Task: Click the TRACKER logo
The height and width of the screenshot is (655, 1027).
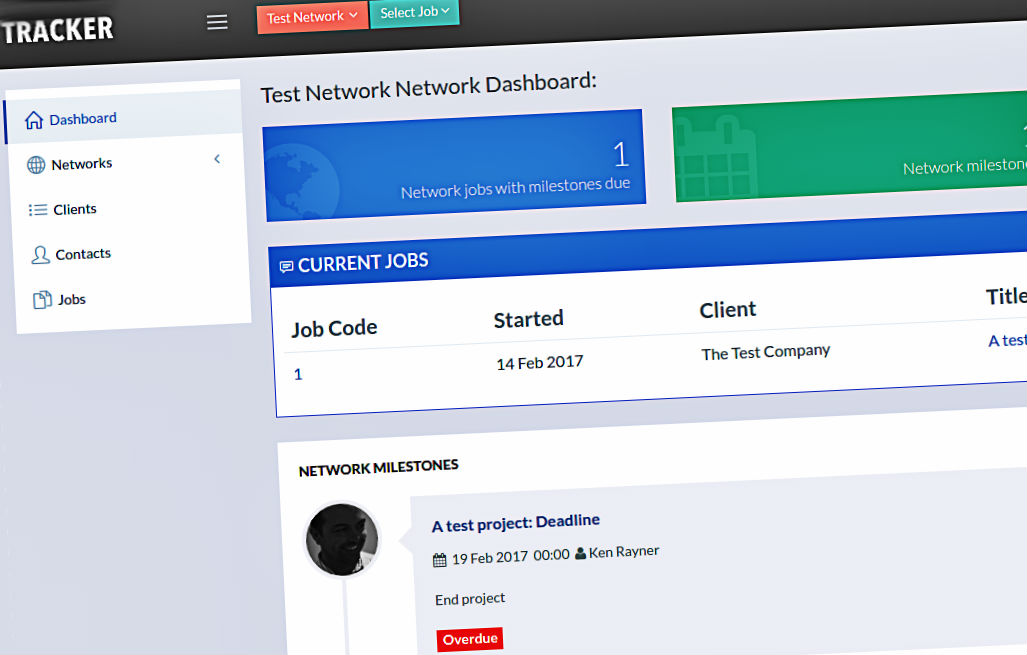Action: coord(57,31)
